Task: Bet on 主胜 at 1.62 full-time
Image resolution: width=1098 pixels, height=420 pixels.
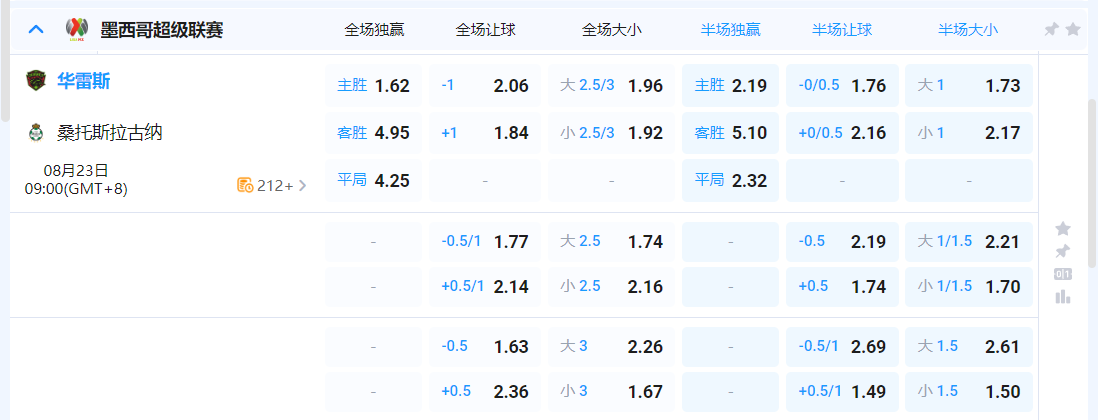Action: (374, 86)
